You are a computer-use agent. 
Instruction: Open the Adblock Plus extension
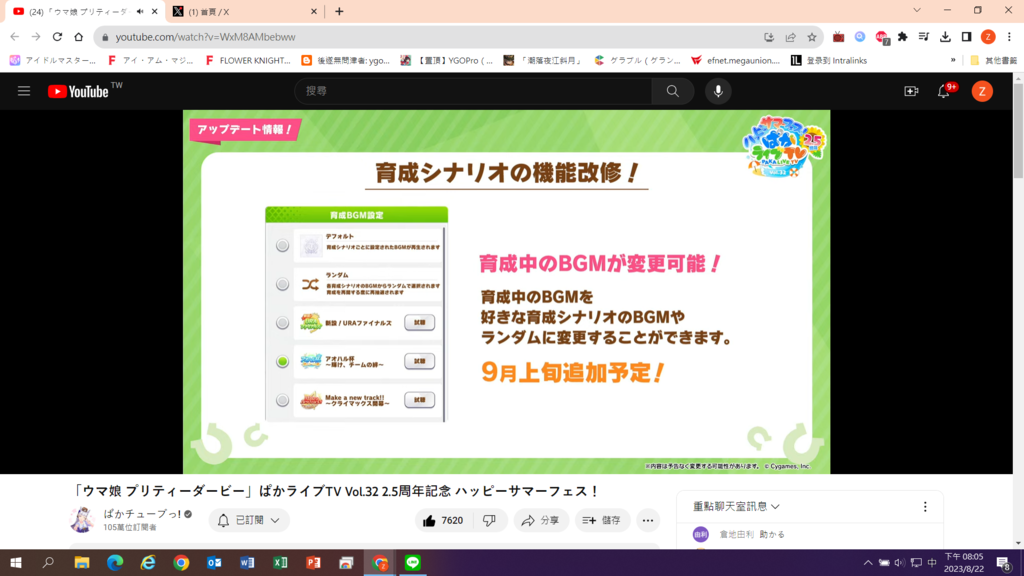(x=882, y=37)
